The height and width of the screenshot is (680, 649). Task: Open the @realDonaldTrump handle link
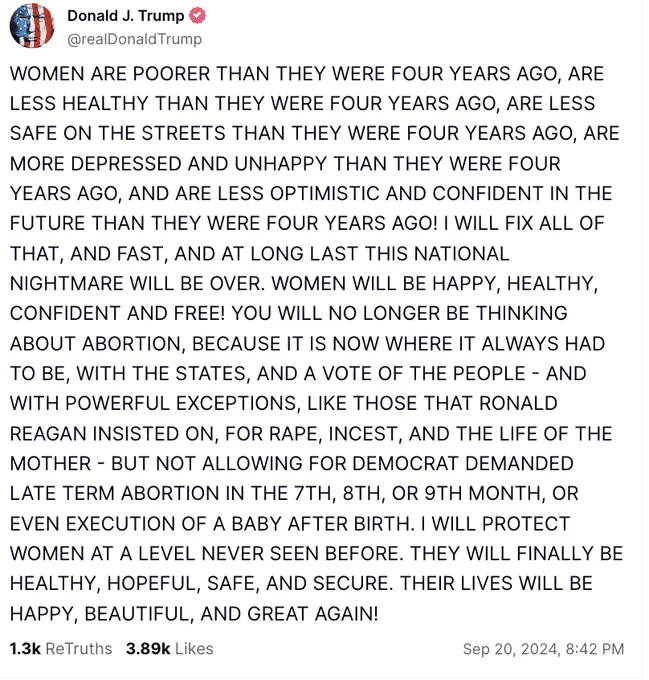tap(134, 39)
